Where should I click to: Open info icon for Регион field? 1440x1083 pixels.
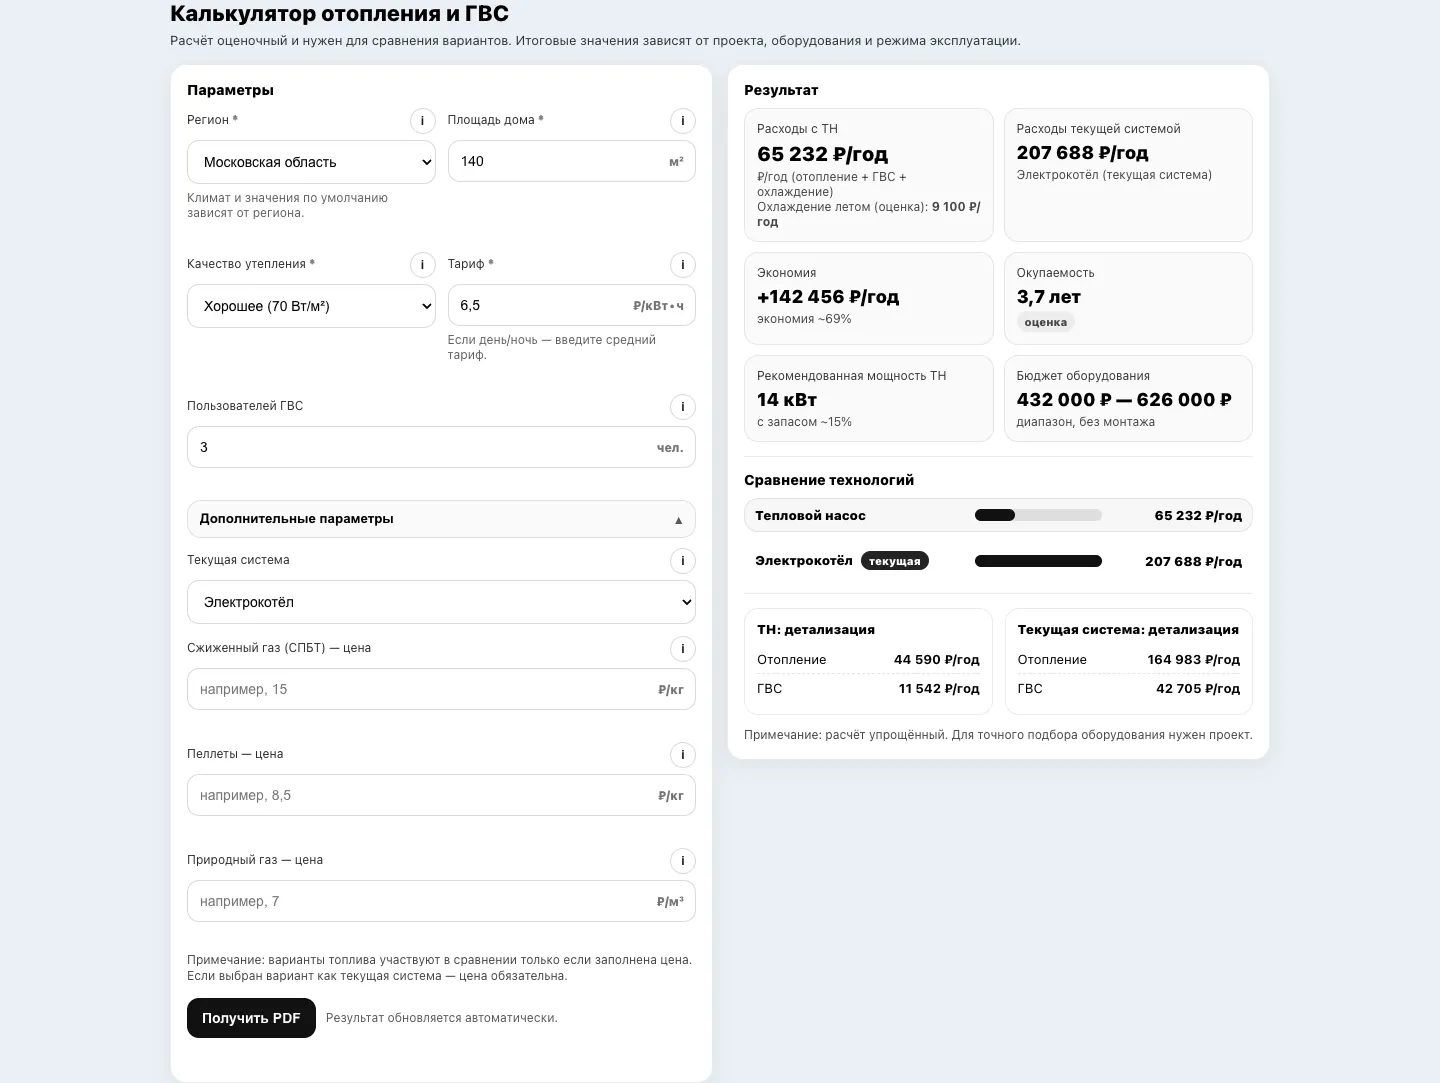point(422,121)
